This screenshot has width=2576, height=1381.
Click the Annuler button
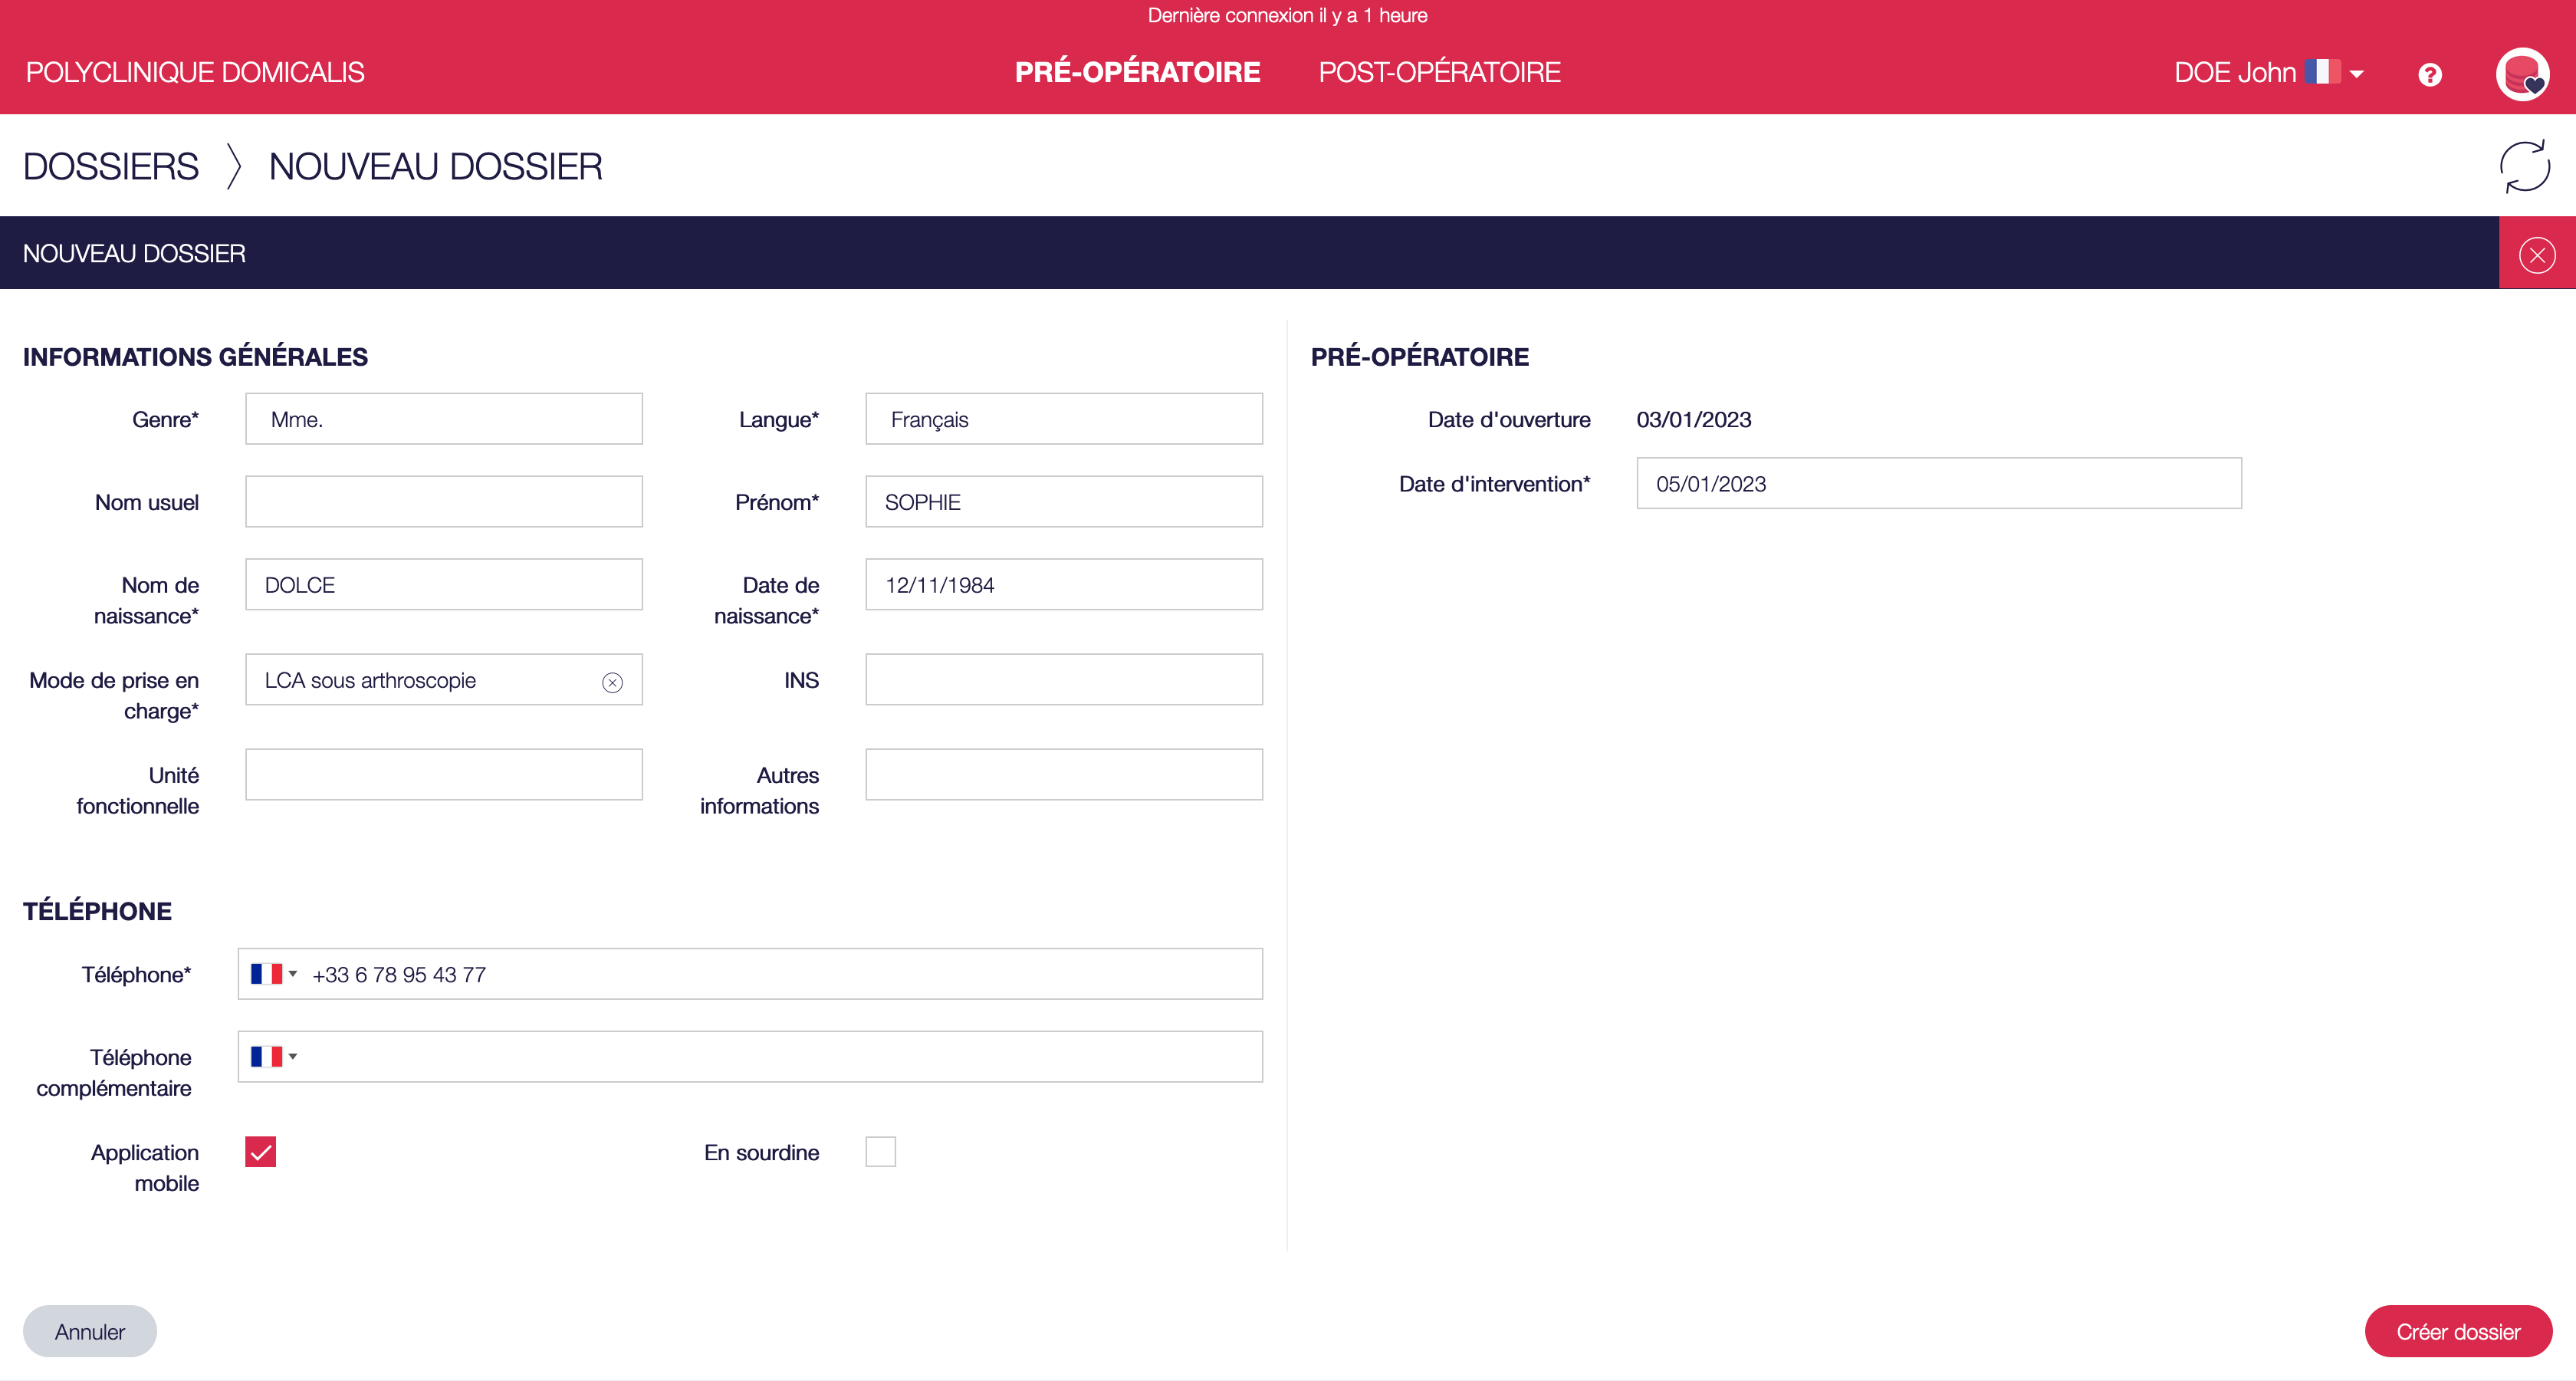click(89, 1331)
